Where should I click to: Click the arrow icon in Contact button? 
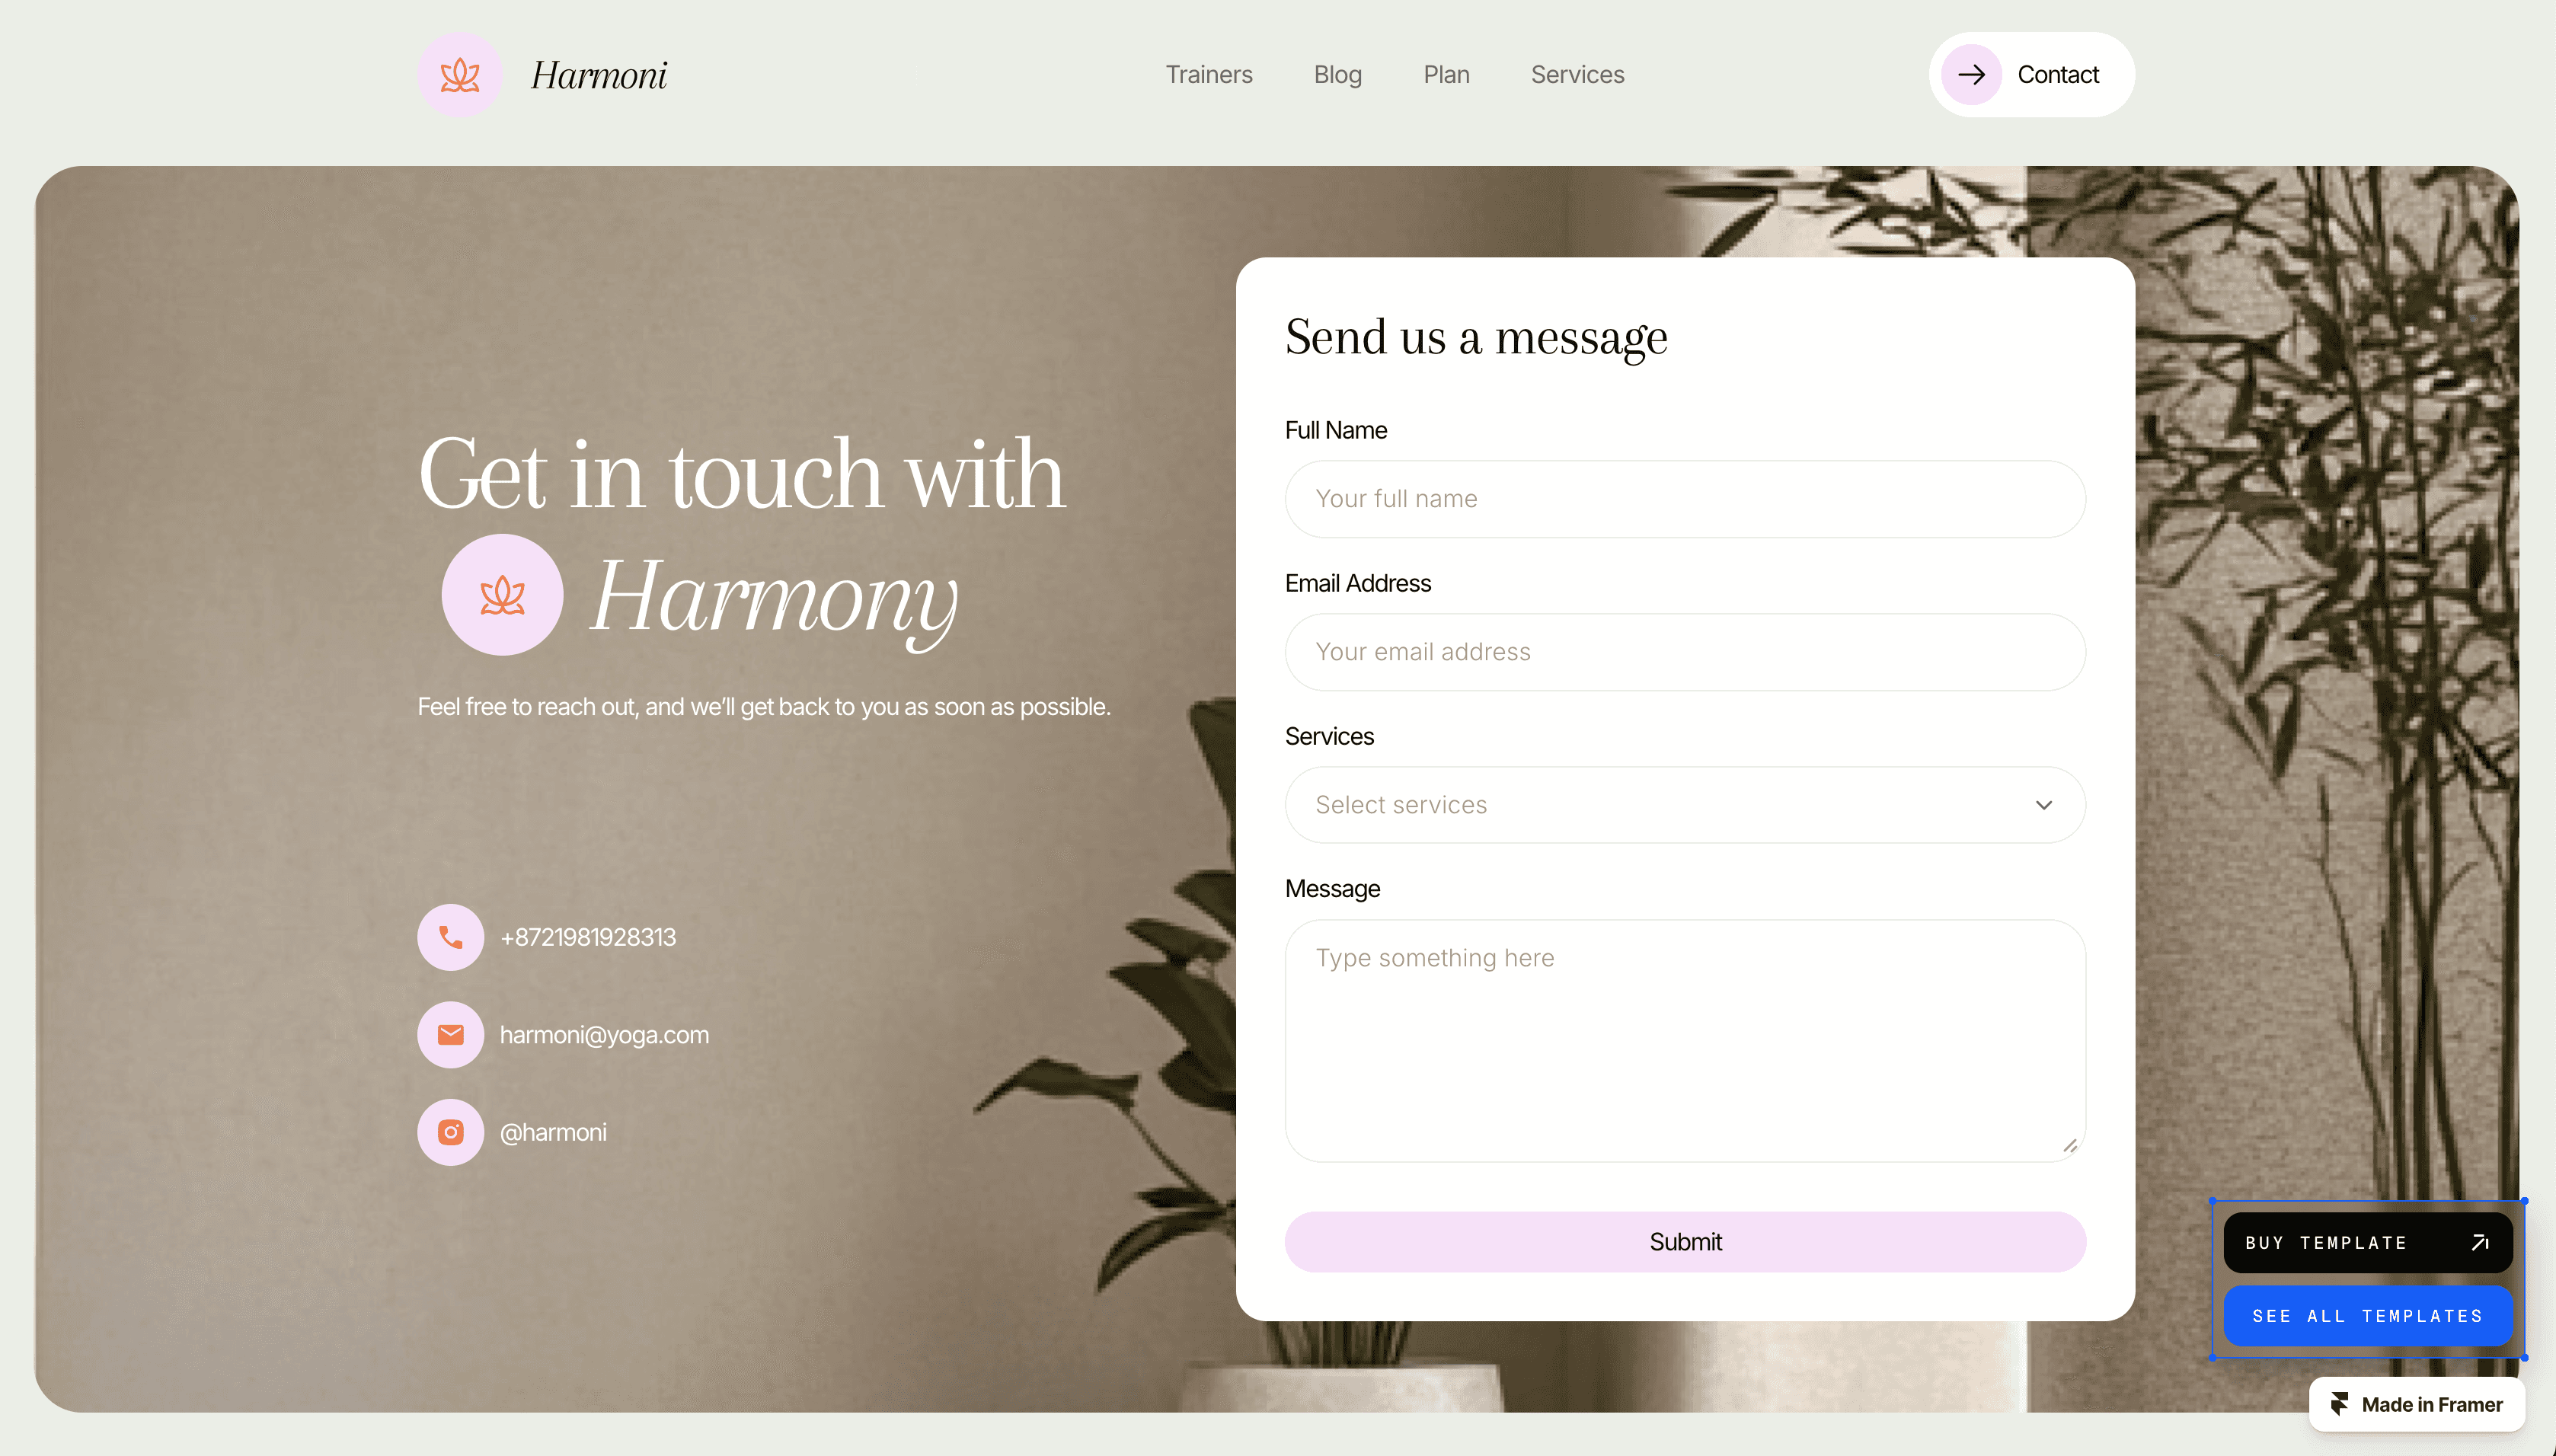click(1971, 75)
